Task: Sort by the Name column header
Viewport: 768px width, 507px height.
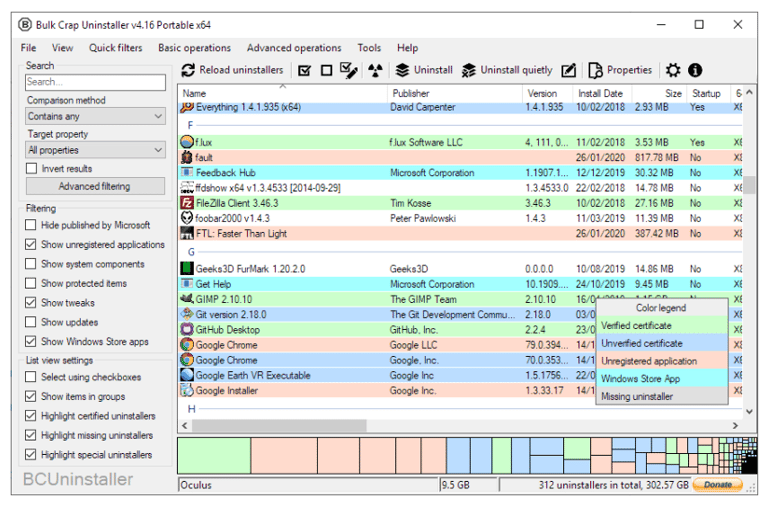Action: 284,93
